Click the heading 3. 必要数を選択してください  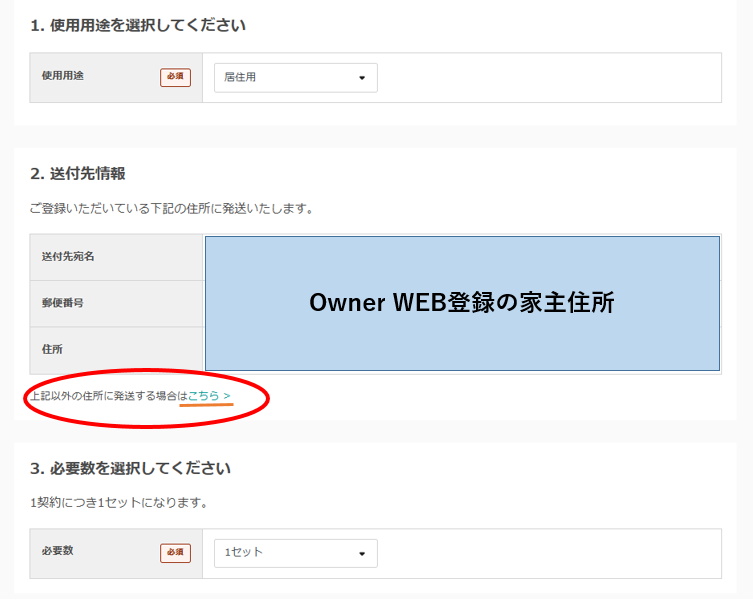(x=130, y=468)
